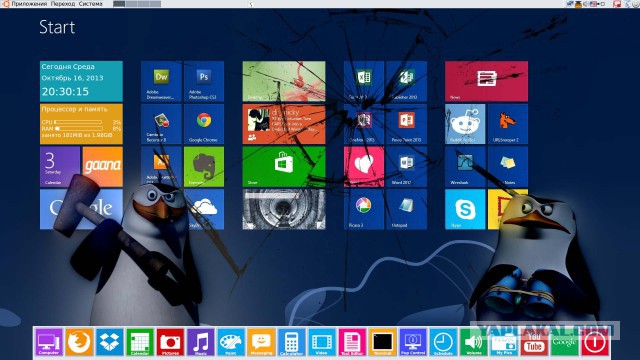Open Dropbox from the bottom dock
The height and width of the screenshot is (360, 640).
[109, 342]
